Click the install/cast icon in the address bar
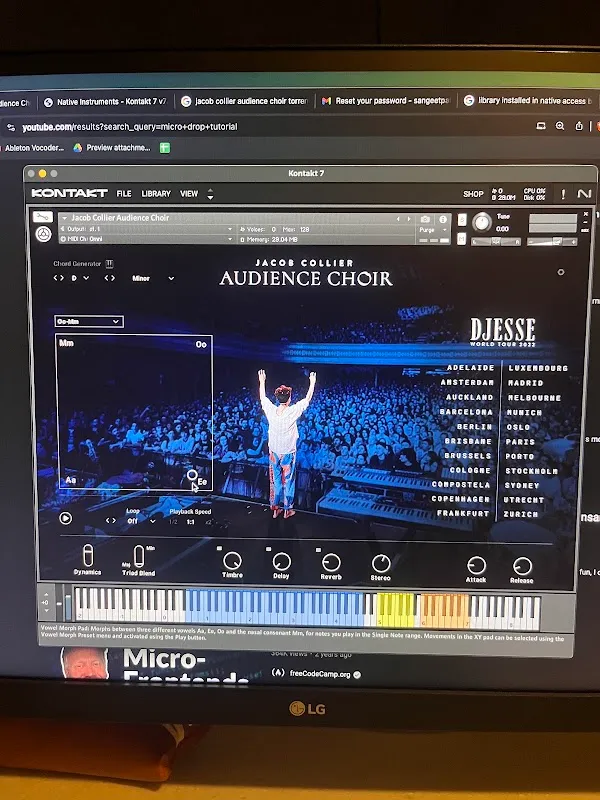Image resolution: width=600 pixels, height=800 pixels. coord(541,126)
